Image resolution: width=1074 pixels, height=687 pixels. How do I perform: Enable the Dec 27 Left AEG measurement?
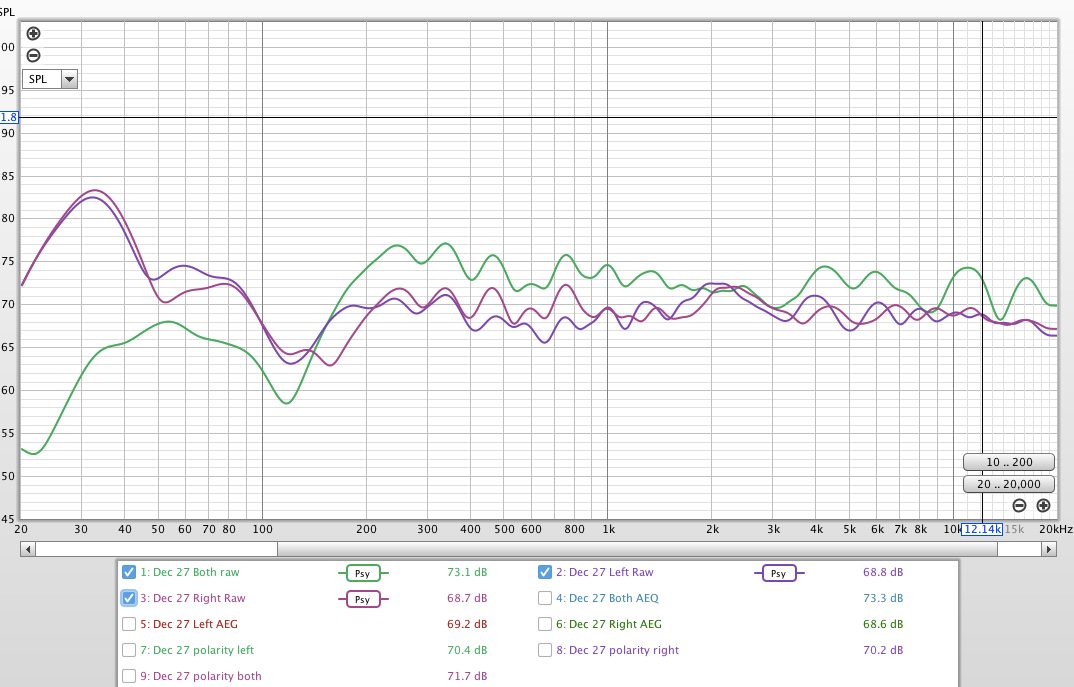point(128,624)
